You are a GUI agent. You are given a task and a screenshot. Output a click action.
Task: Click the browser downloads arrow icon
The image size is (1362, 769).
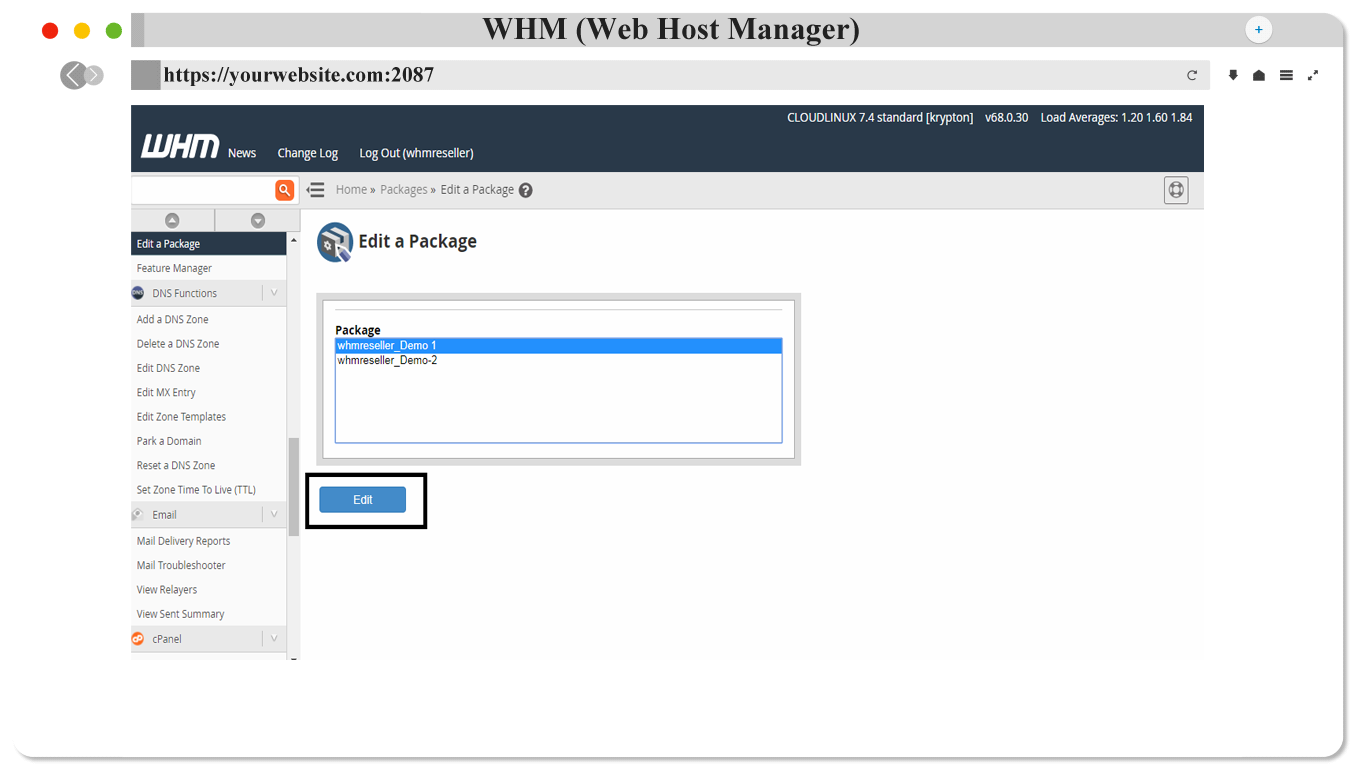[x=1233, y=75]
